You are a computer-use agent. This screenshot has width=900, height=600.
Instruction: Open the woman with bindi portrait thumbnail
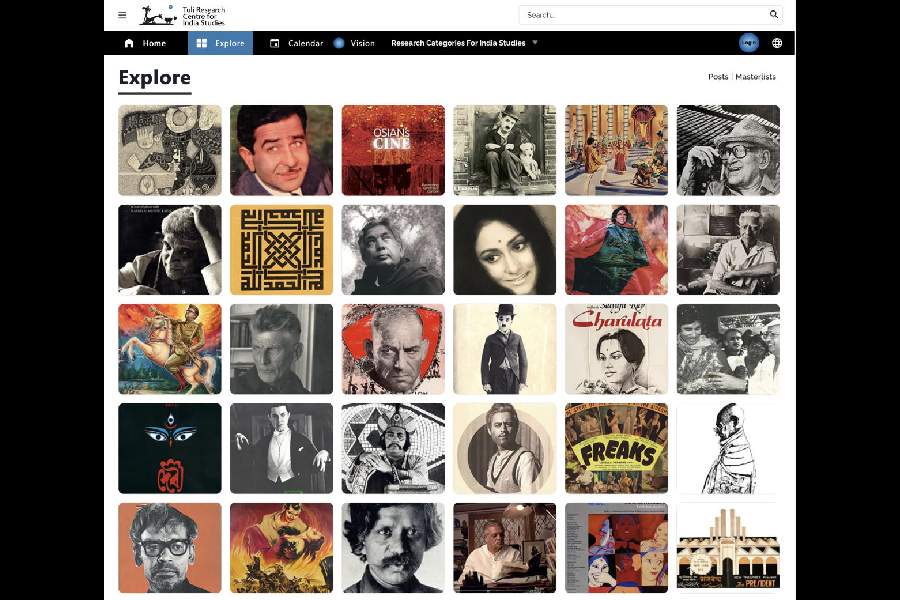coord(505,250)
